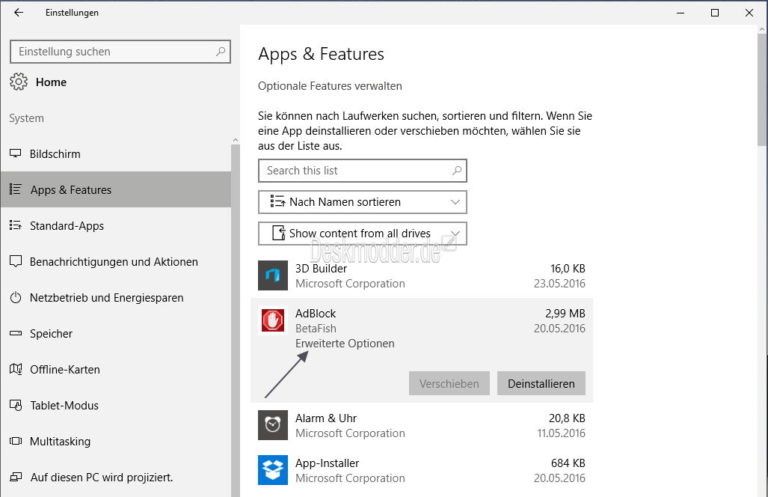Image resolution: width=768 pixels, height=497 pixels.
Task: Click the magnifier in Search this list
Action: point(456,170)
